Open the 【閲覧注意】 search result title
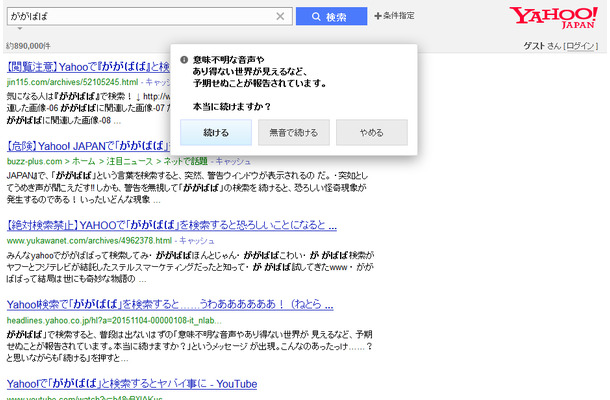This screenshot has height=400, width=610. pos(88,67)
